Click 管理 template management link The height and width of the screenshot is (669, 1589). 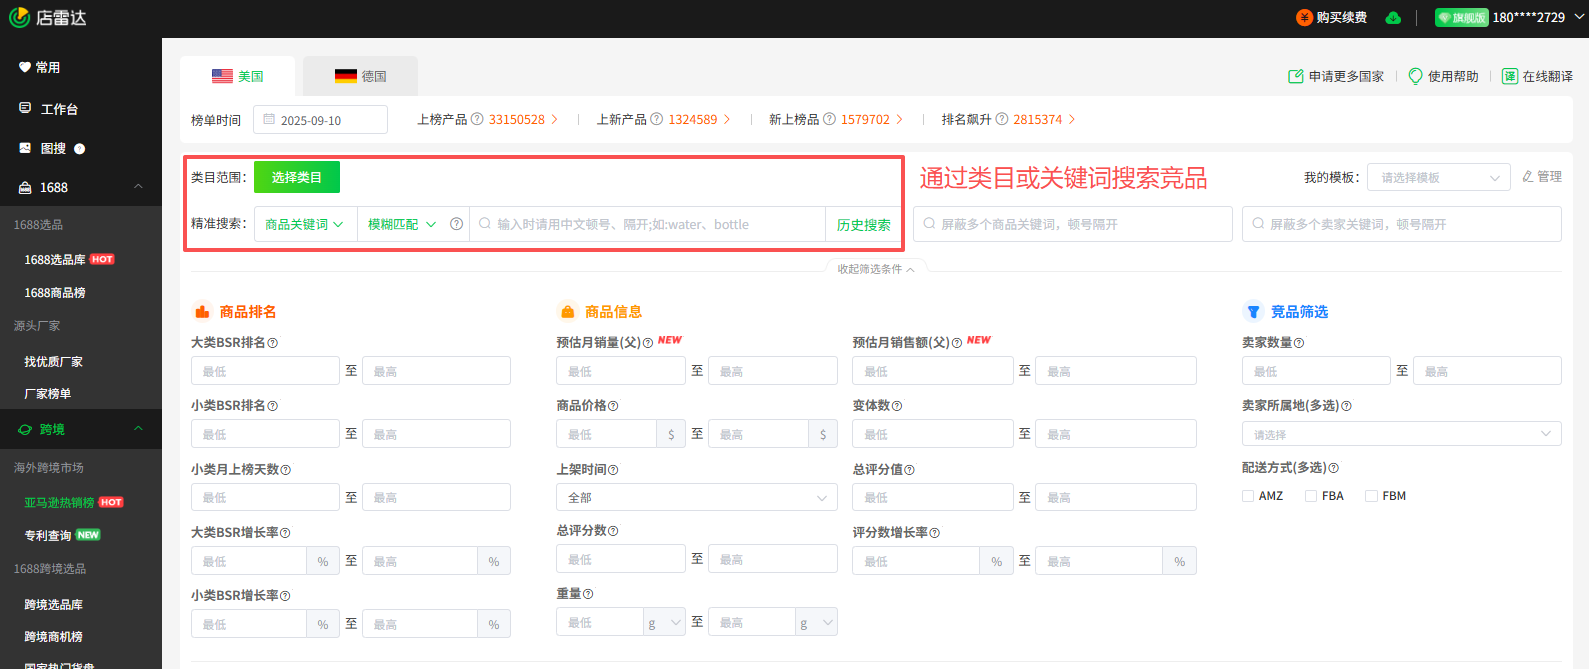pos(1542,176)
